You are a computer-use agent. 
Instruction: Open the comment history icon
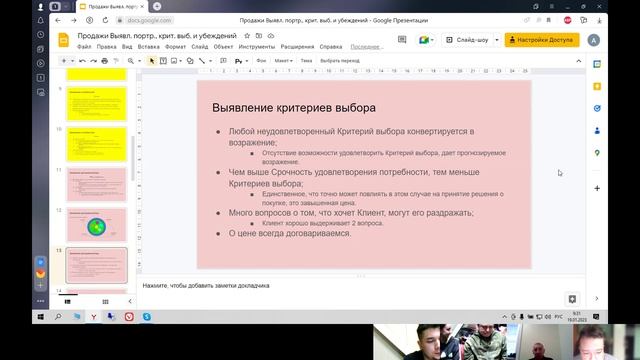coord(402,40)
